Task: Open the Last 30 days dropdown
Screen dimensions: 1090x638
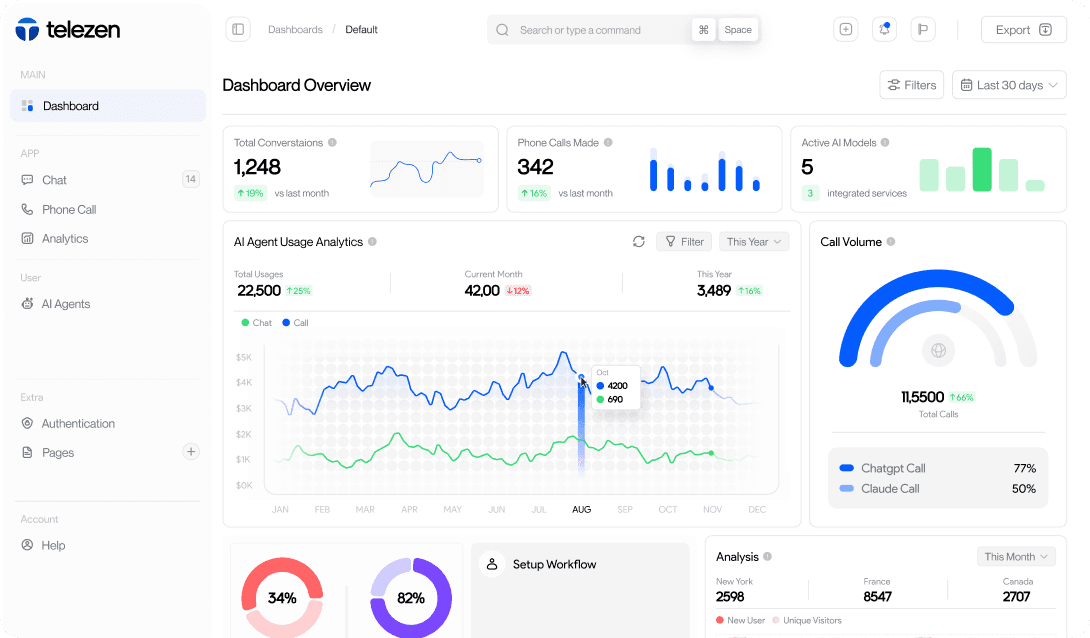Action: pyautogui.click(x=1009, y=84)
